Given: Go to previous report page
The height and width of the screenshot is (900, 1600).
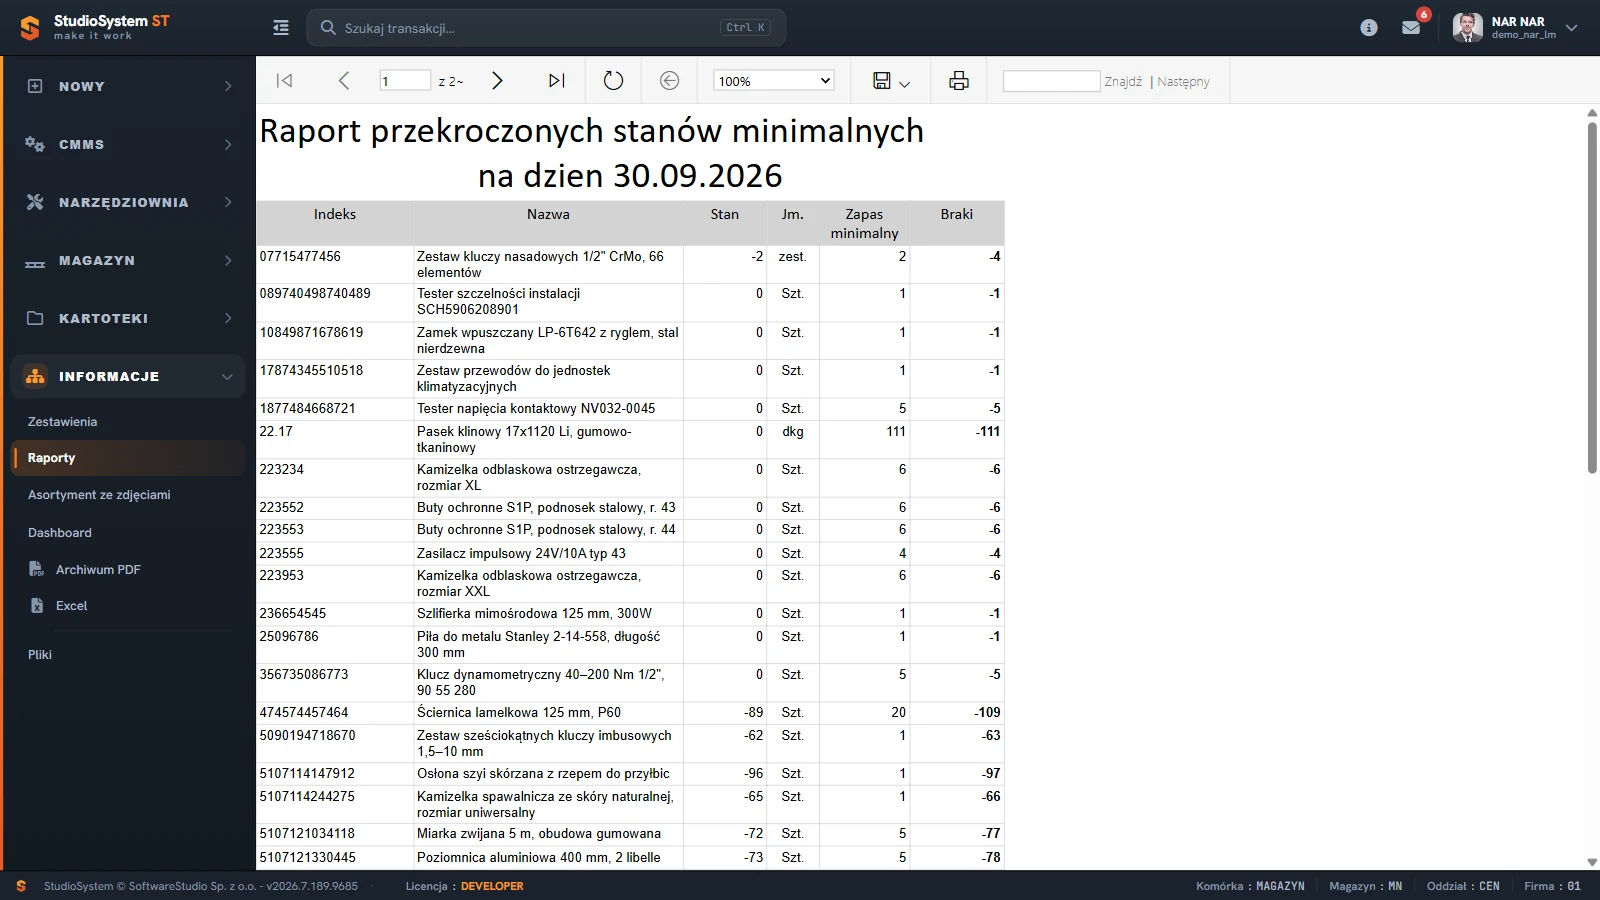Looking at the screenshot, I should coord(344,81).
